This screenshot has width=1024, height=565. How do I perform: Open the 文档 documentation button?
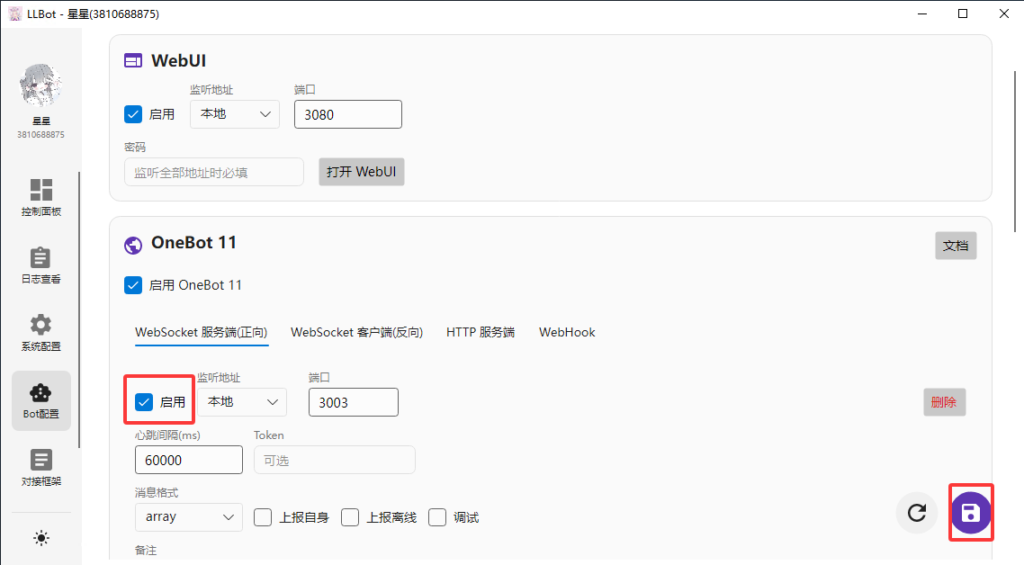pos(955,246)
